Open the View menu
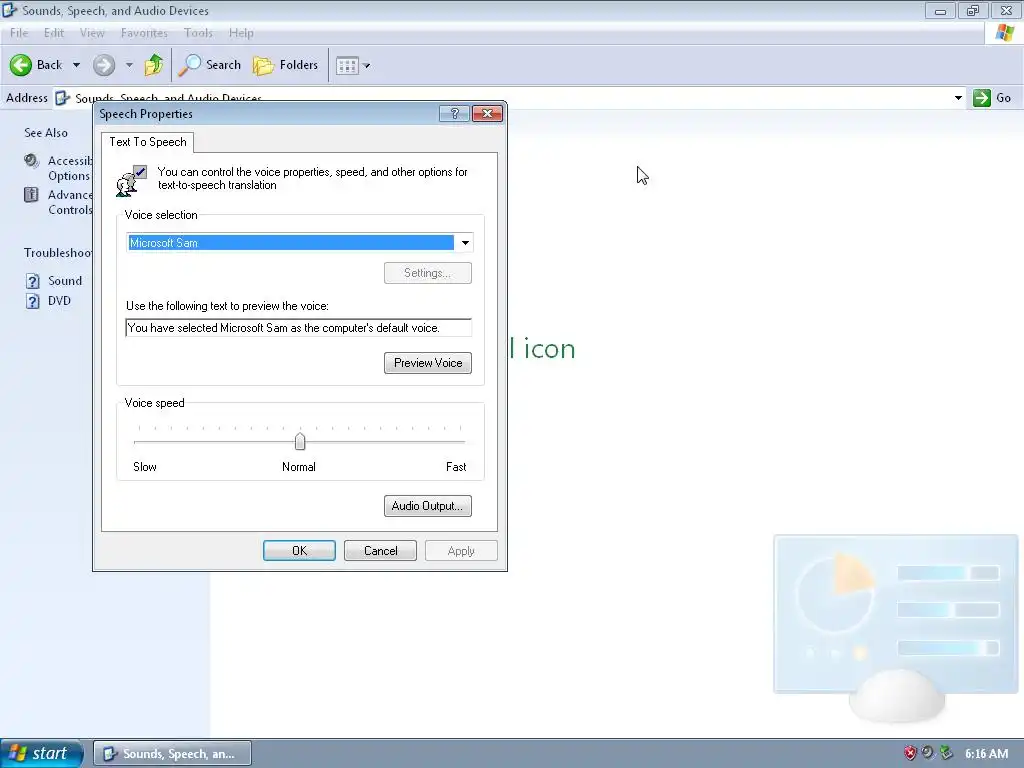 pyautogui.click(x=92, y=33)
